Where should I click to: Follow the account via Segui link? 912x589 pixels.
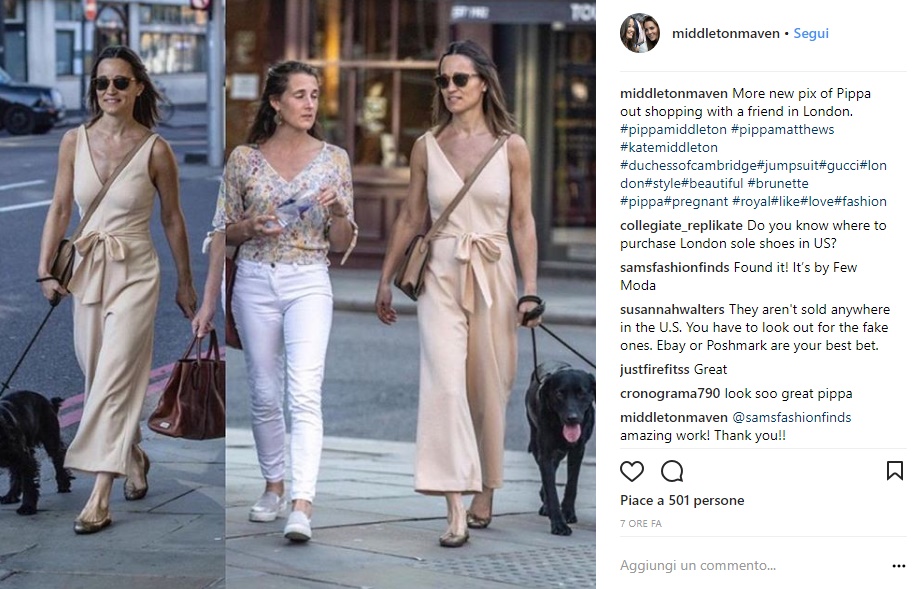click(x=811, y=34)
